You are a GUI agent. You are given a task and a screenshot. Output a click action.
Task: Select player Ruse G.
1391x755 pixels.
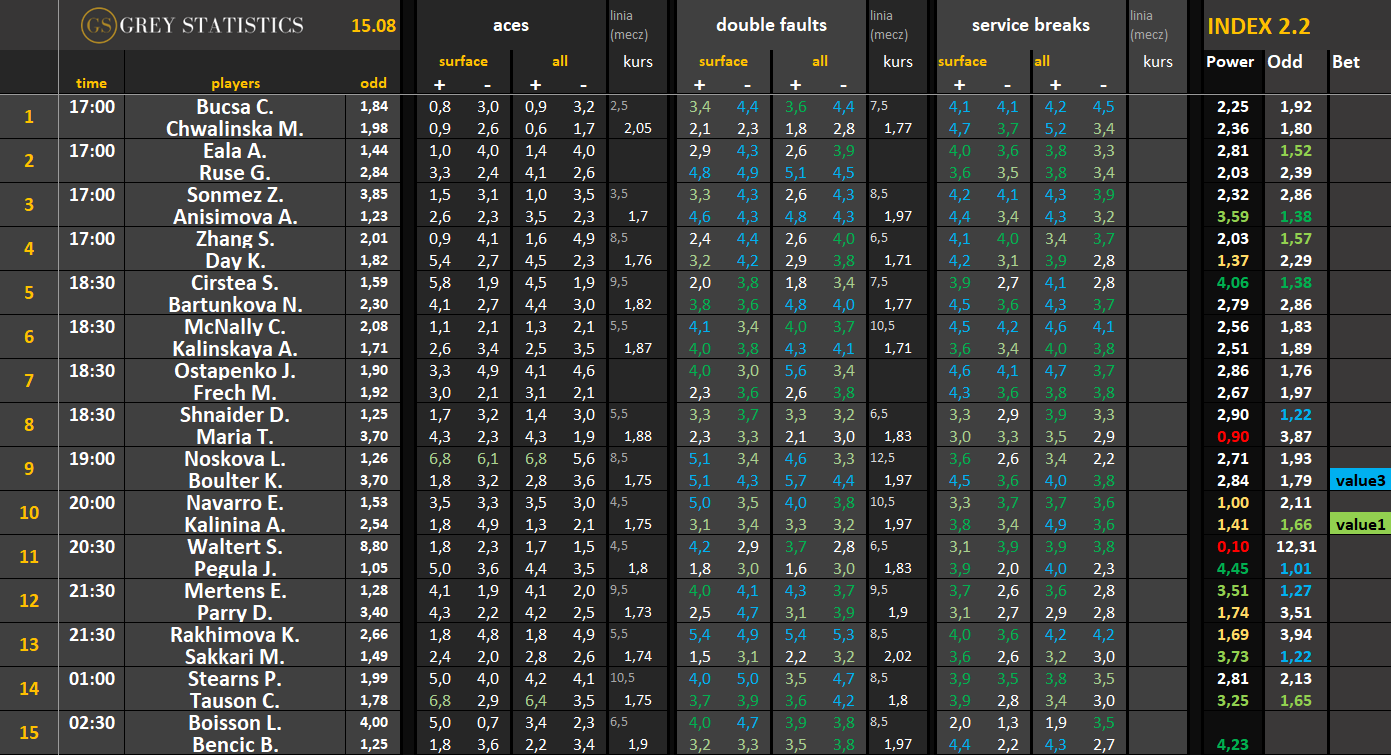coord(235,173)
